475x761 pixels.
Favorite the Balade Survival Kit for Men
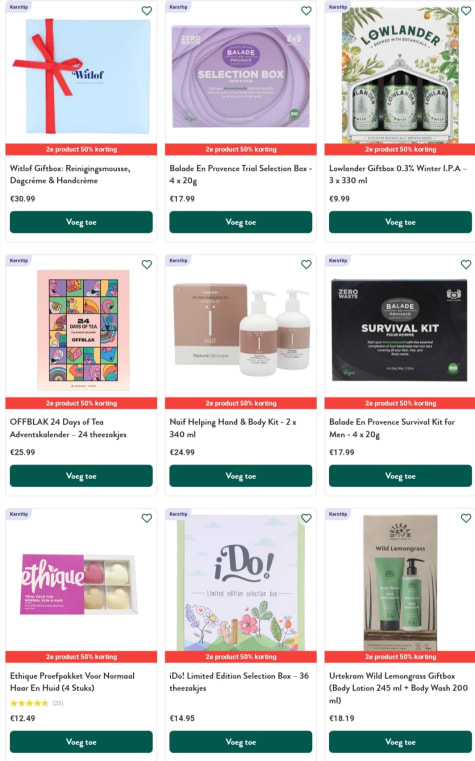pos(466,265)
